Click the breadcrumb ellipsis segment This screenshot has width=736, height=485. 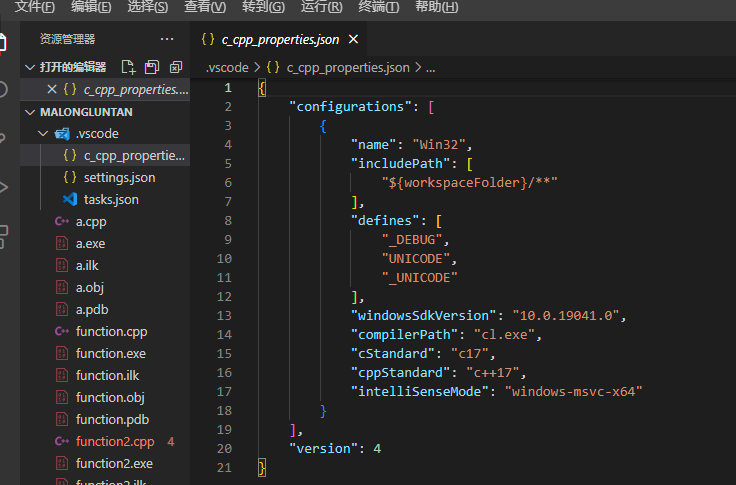[430, 69]
